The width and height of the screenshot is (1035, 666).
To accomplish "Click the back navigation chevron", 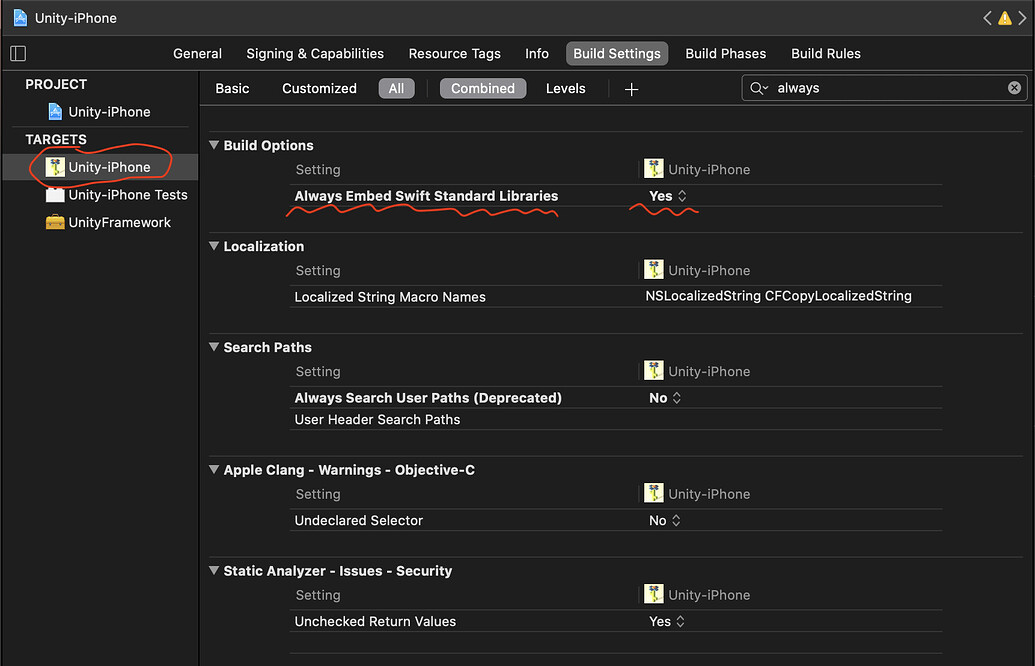I will click(987, 17).
